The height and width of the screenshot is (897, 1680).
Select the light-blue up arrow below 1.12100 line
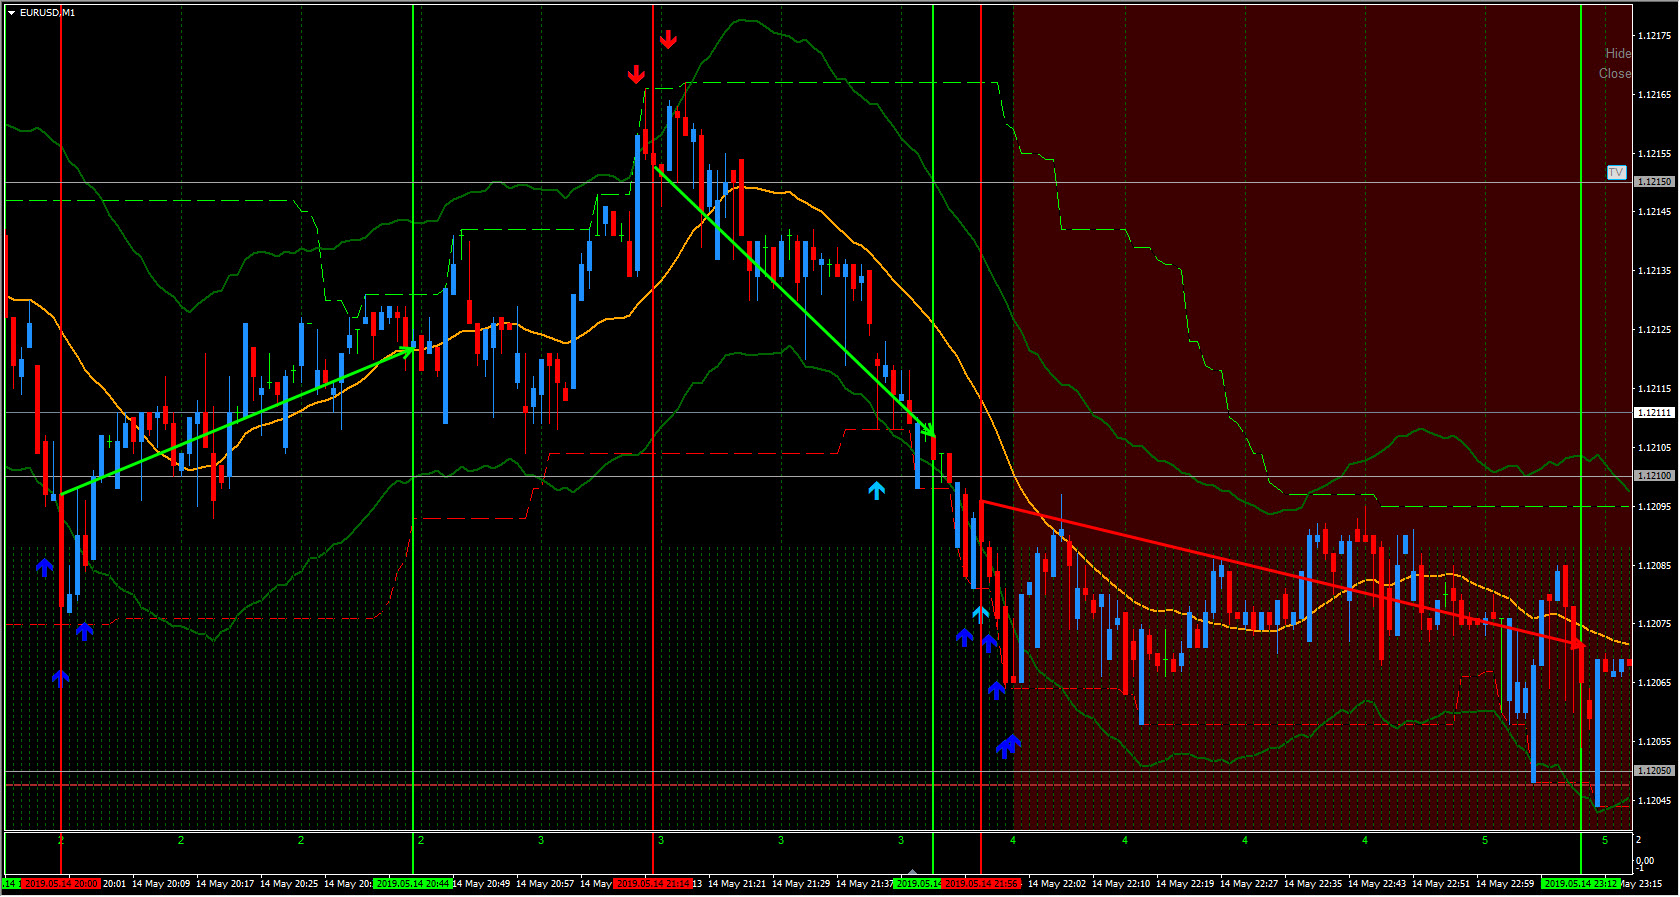pyautogui.click(x=877, y=490)
